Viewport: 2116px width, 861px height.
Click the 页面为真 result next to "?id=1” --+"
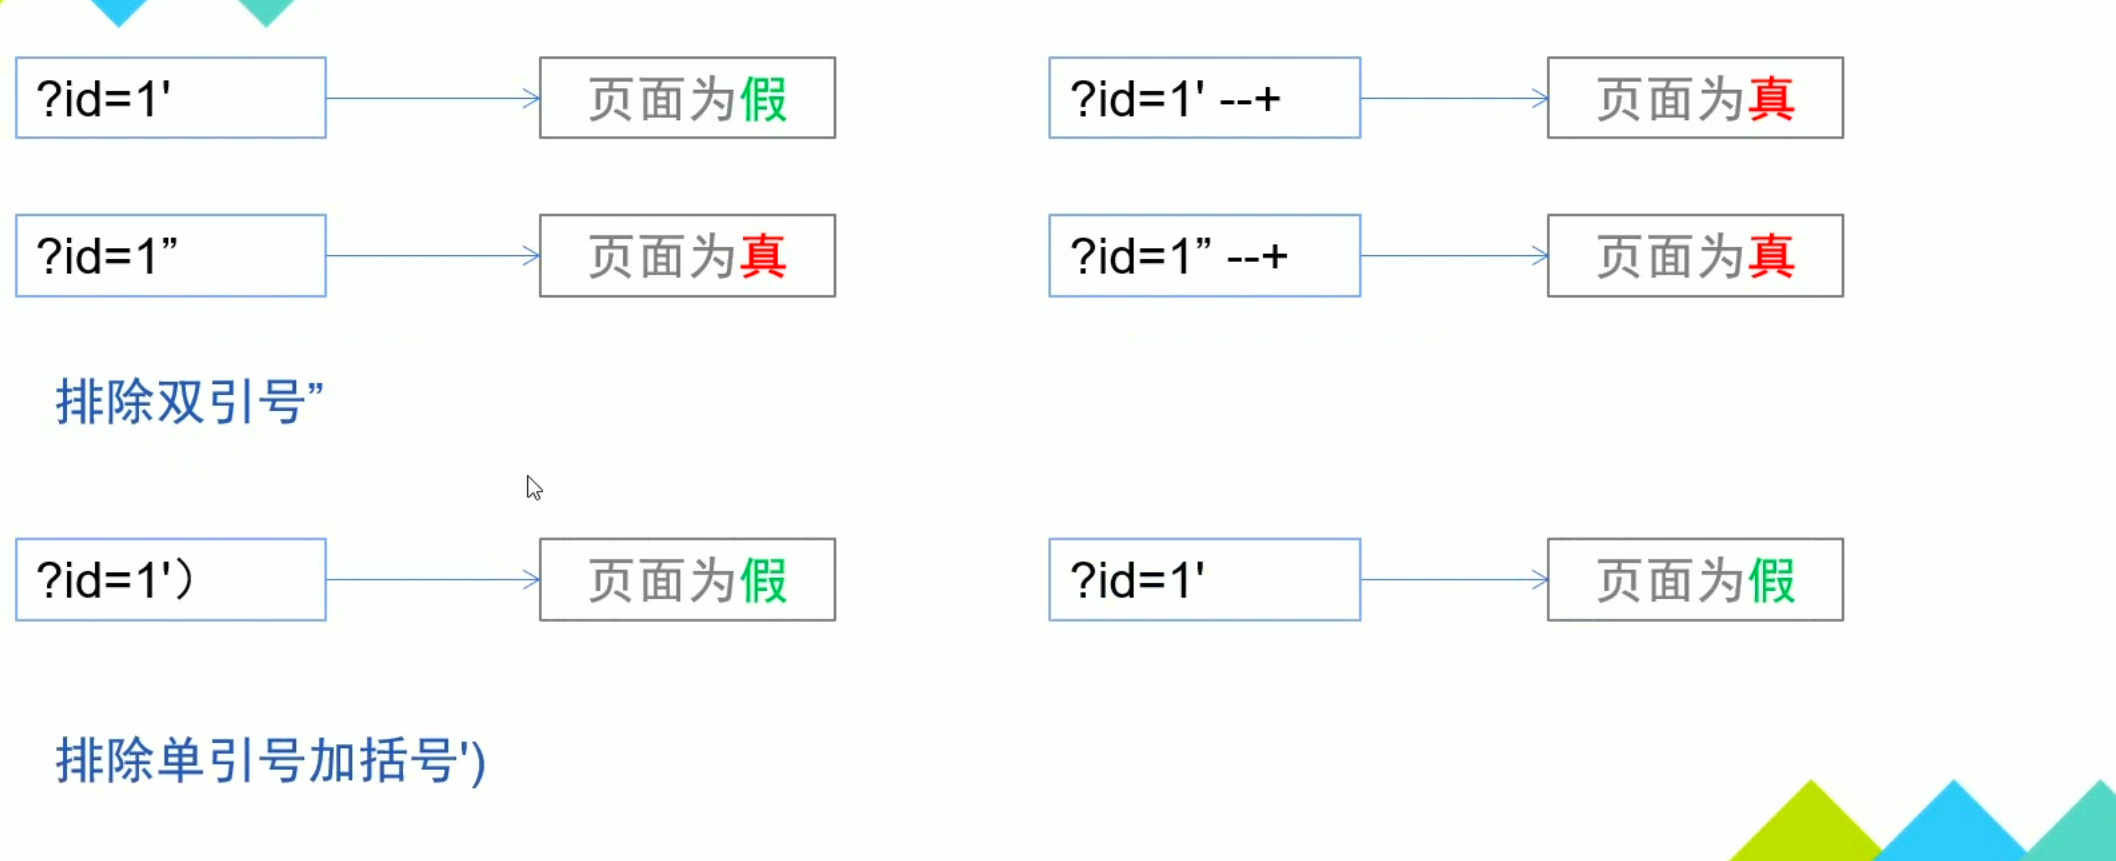1695,256
